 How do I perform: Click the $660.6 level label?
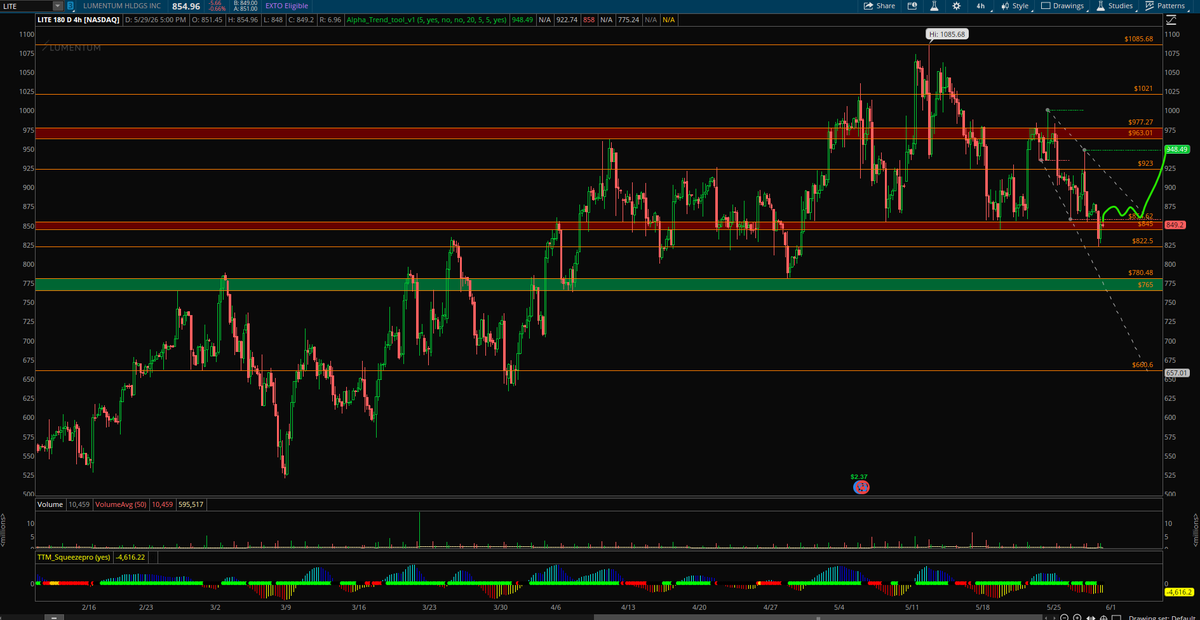tap(1143, 365)
